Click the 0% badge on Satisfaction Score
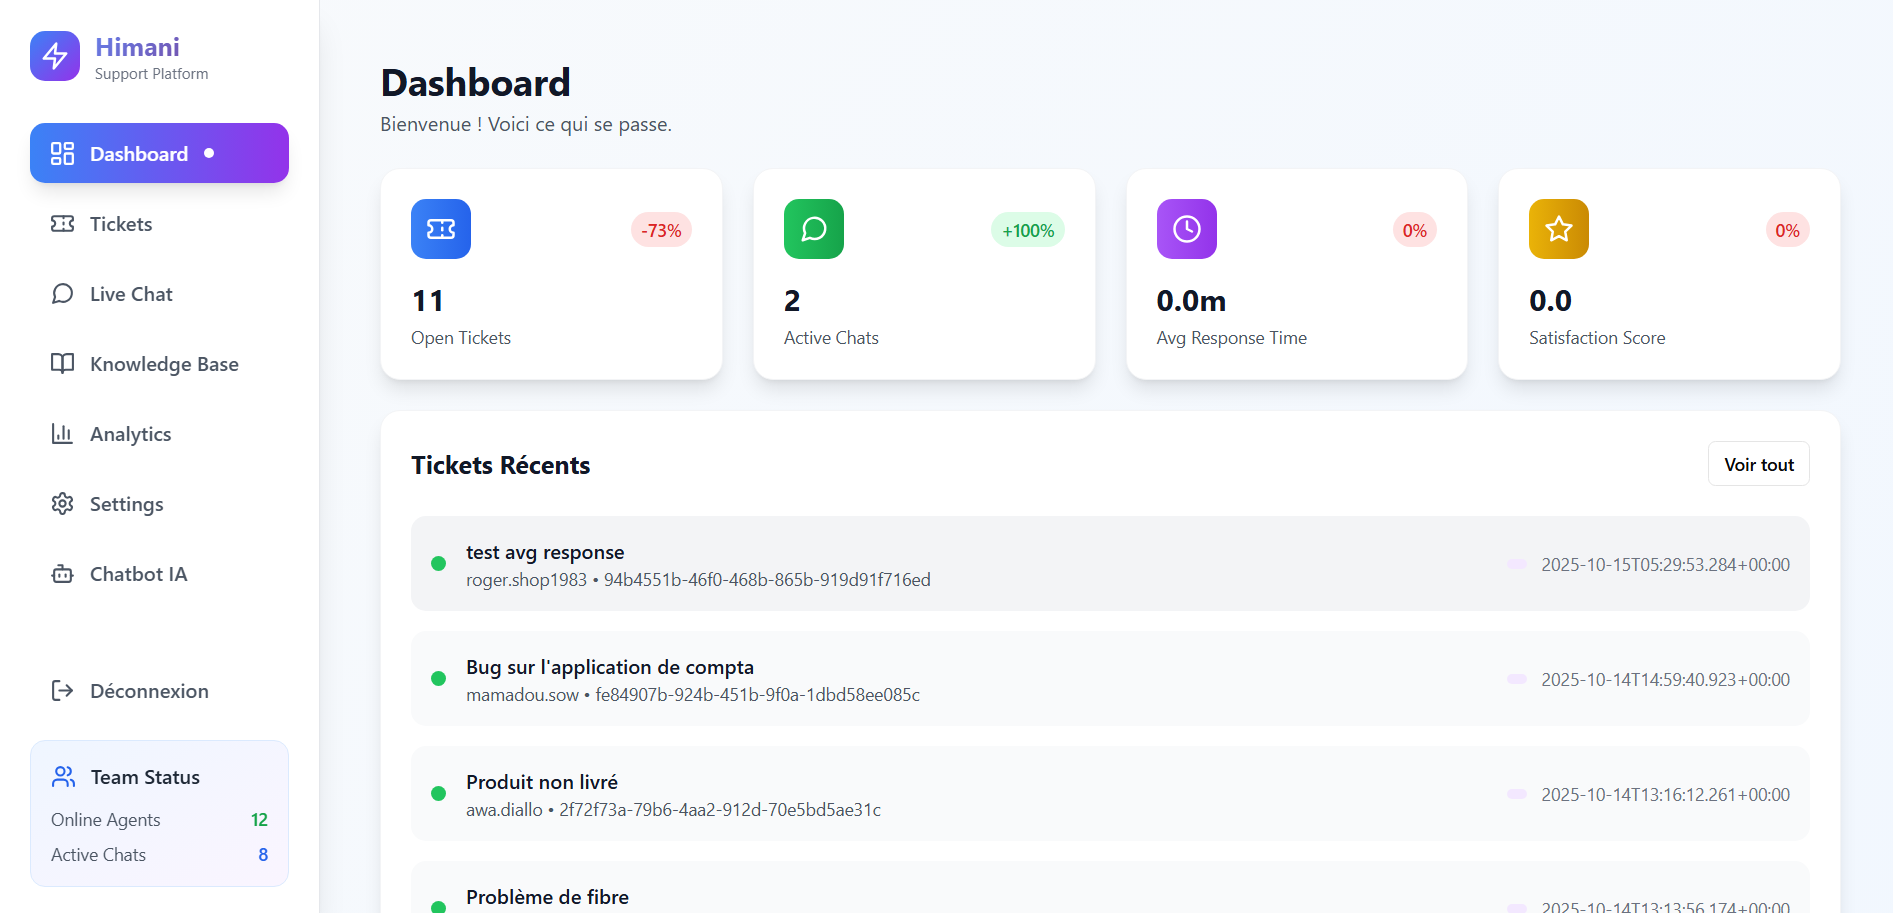Screen dimensions: 1893x913 [x=1787, y=230]
